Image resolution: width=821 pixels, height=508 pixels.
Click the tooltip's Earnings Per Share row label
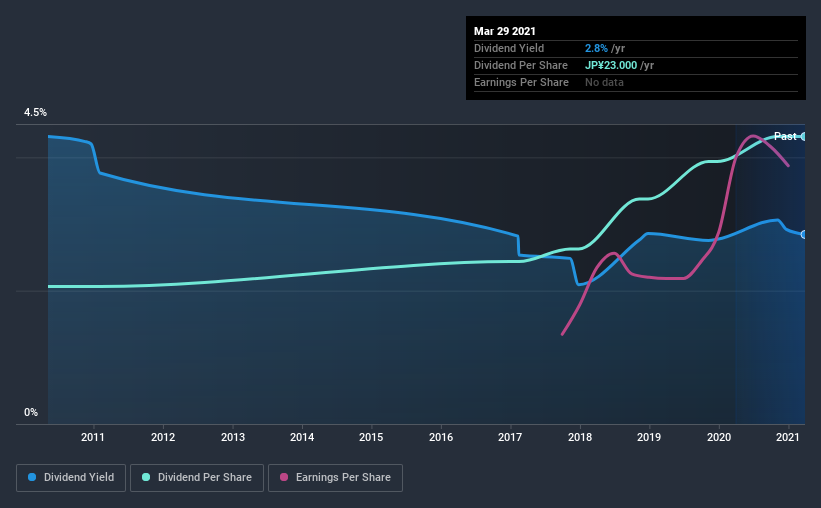pyautogui.click(x=521, y=82)
